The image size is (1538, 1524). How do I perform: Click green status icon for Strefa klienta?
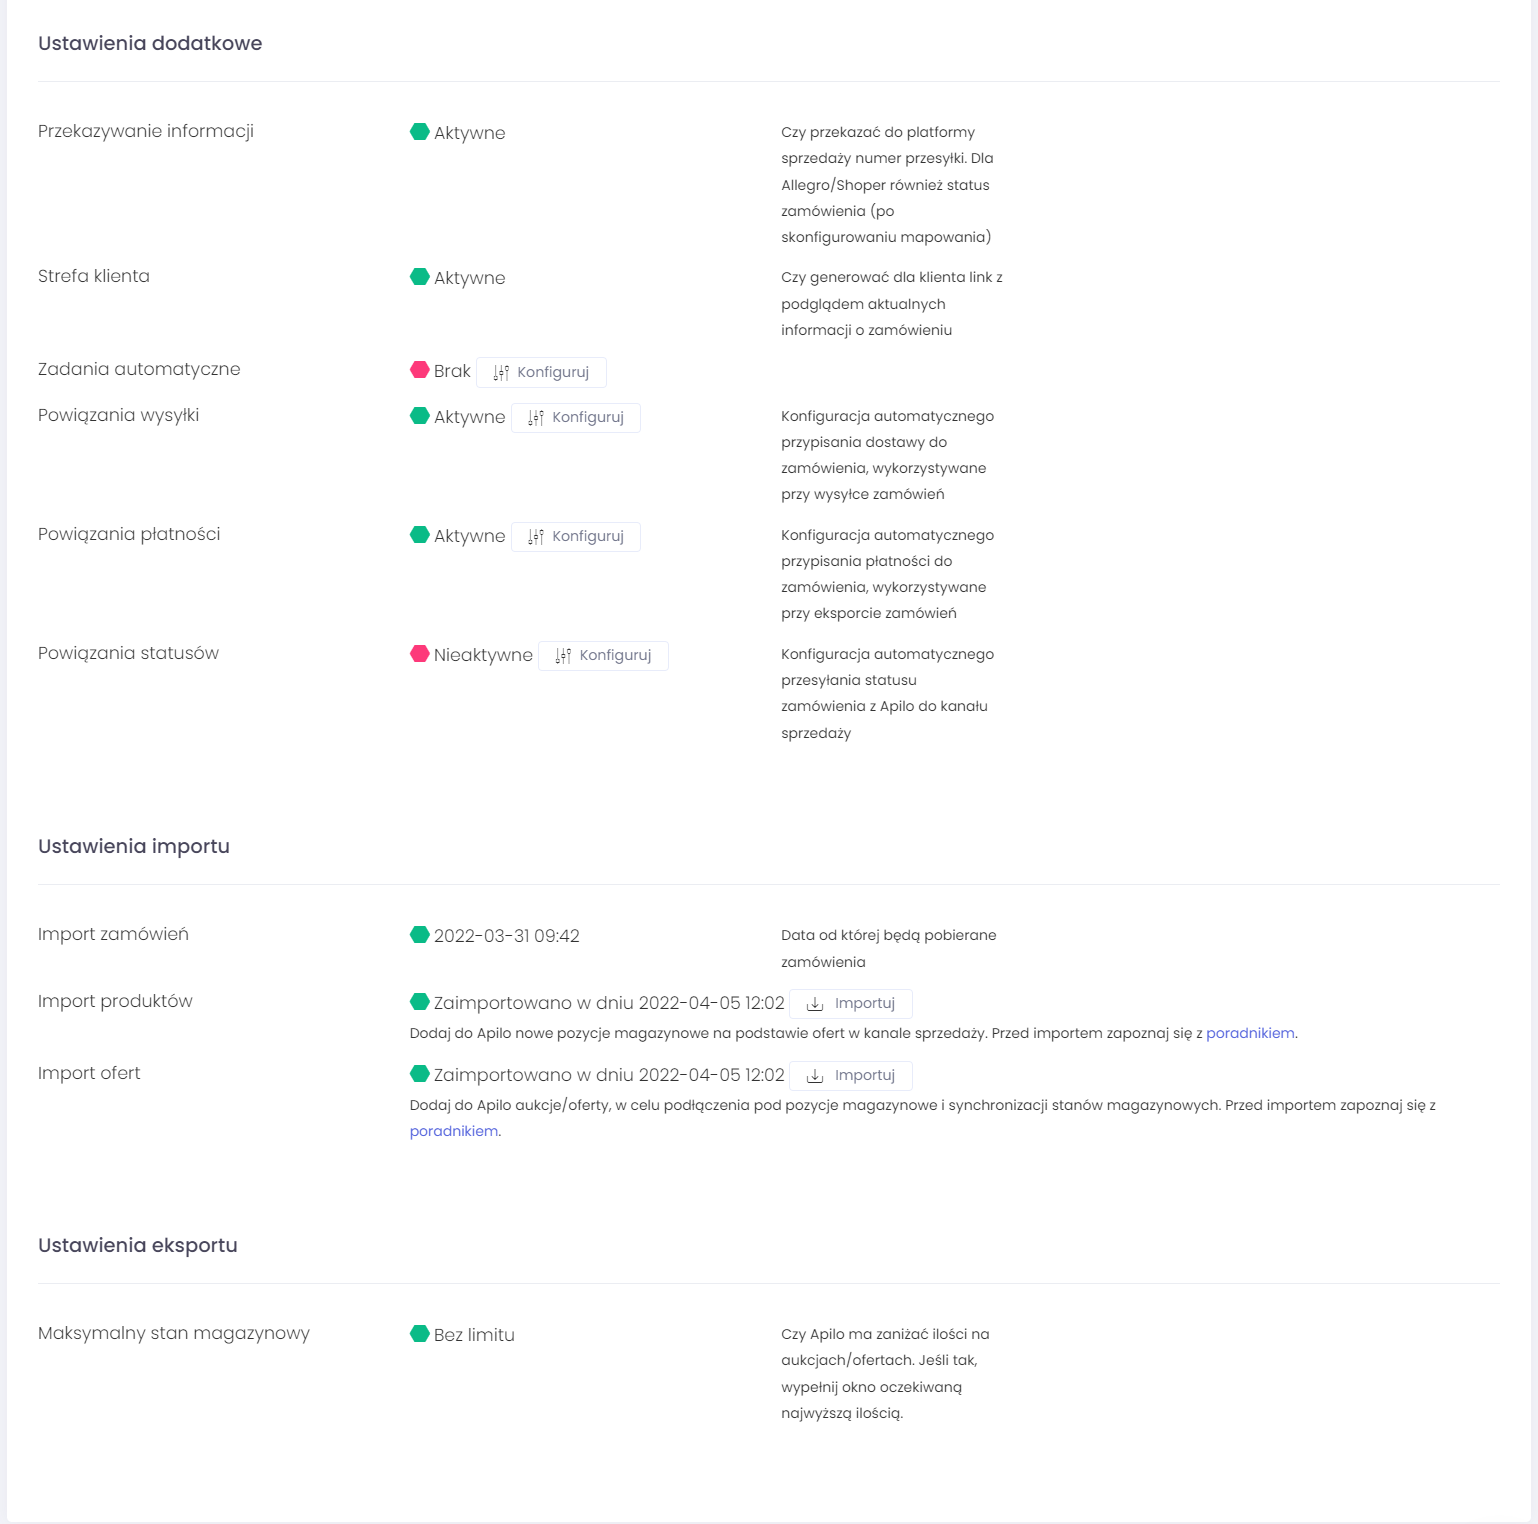click(x=420, y=277)
